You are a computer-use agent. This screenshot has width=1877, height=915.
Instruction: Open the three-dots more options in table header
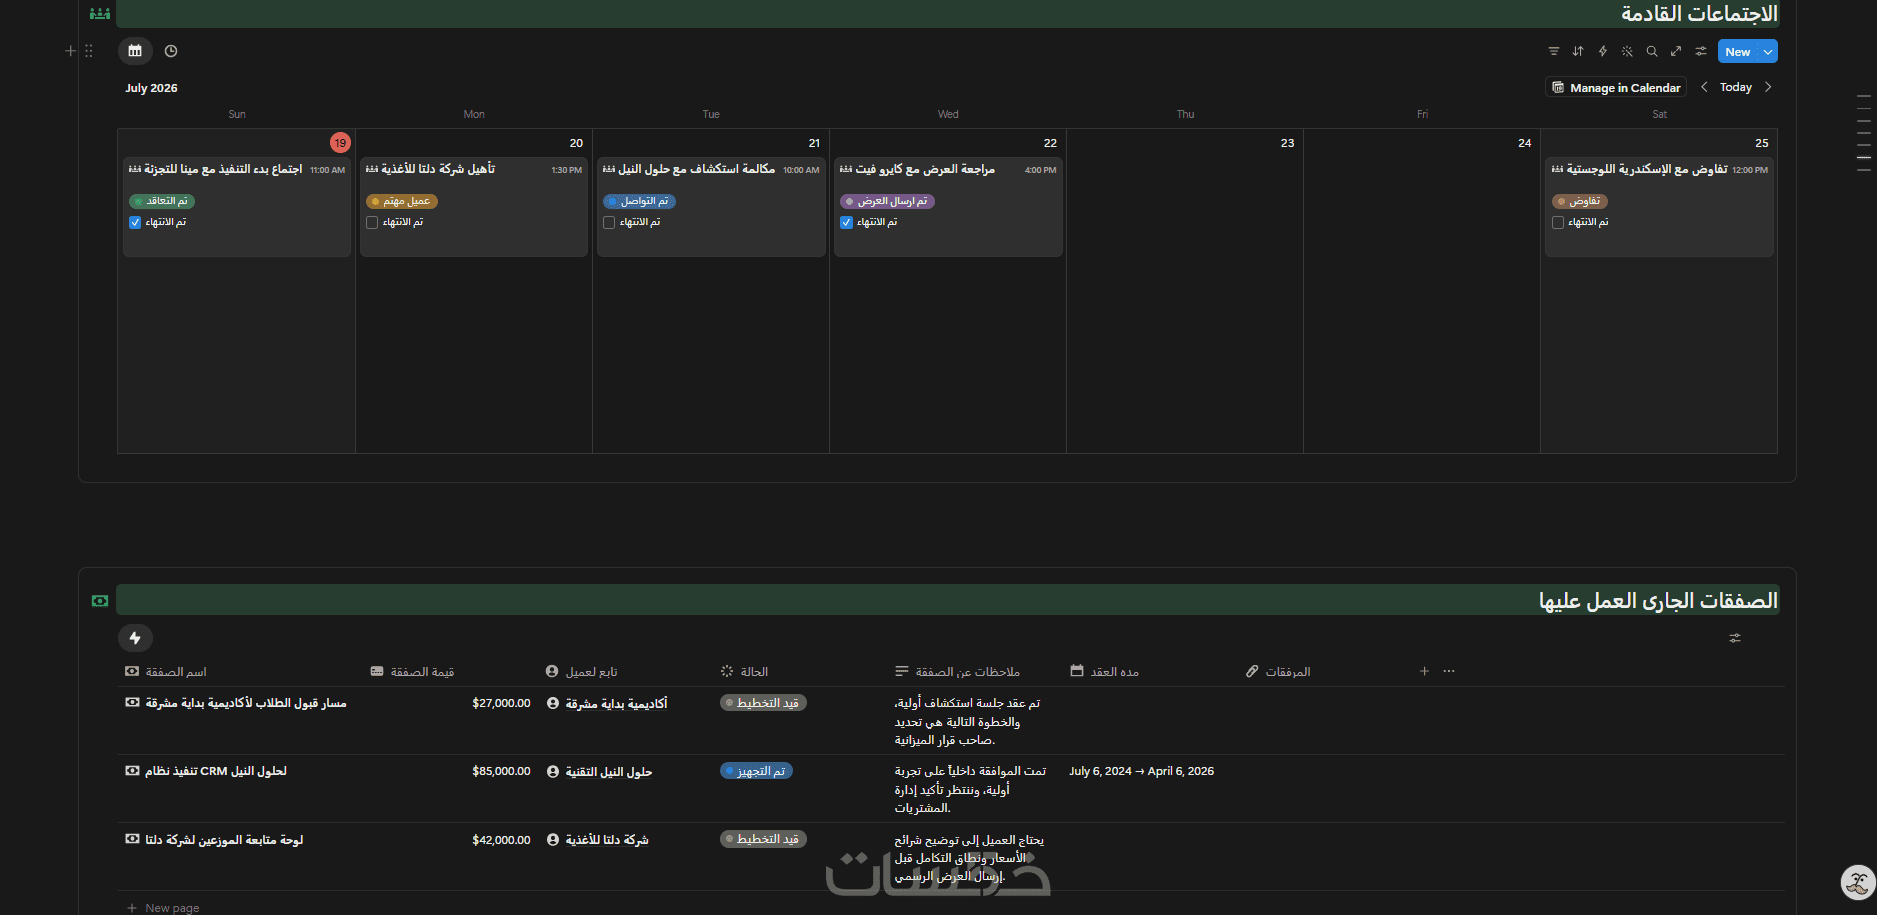tap(1449, 671)
